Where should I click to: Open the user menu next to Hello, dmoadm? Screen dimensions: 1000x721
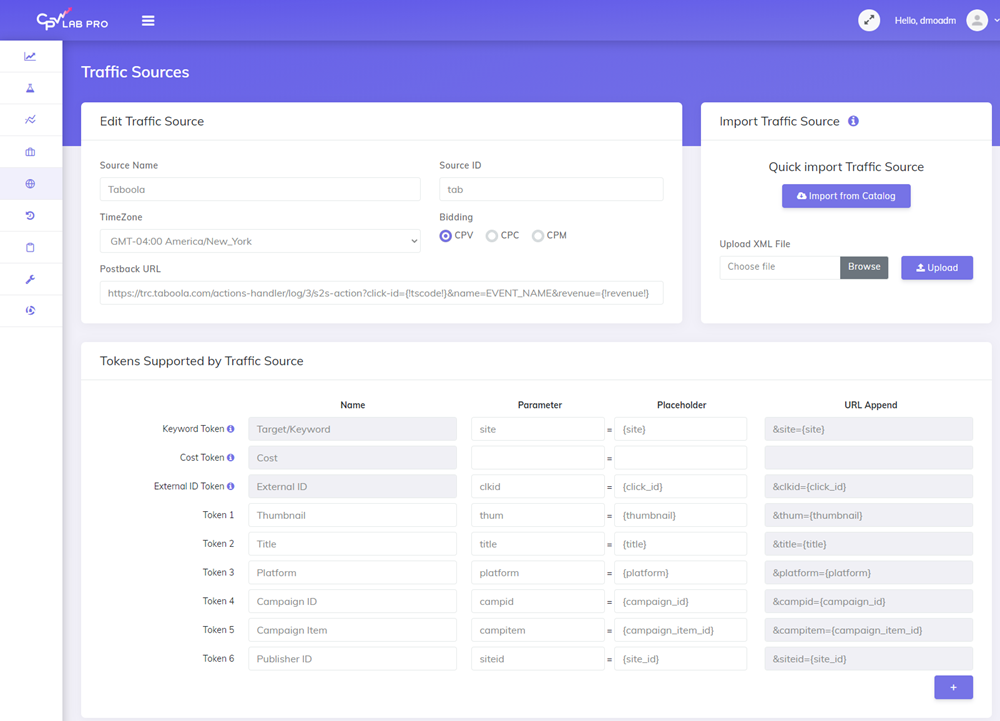(x=978, y=20)
